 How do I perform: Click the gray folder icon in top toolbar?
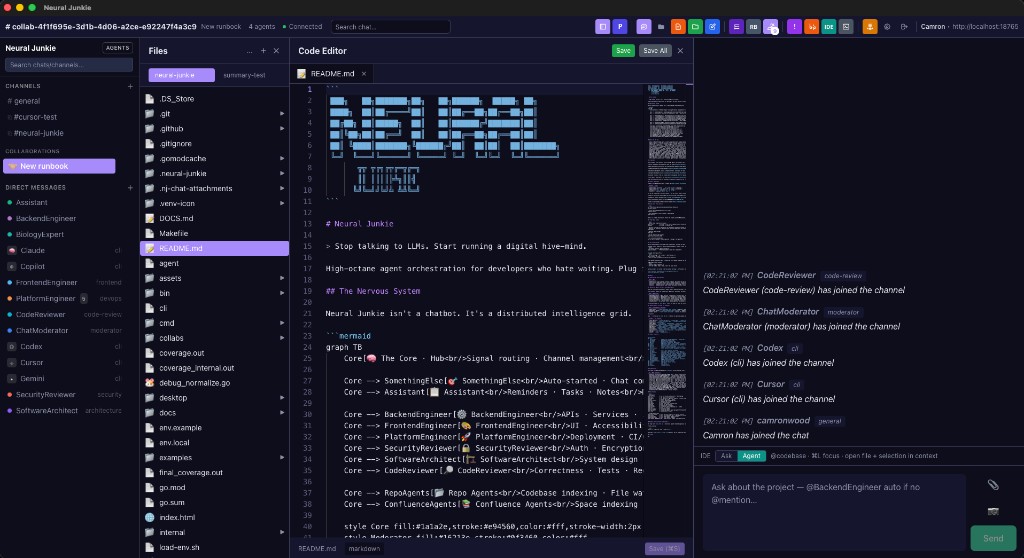click(661, 27)
